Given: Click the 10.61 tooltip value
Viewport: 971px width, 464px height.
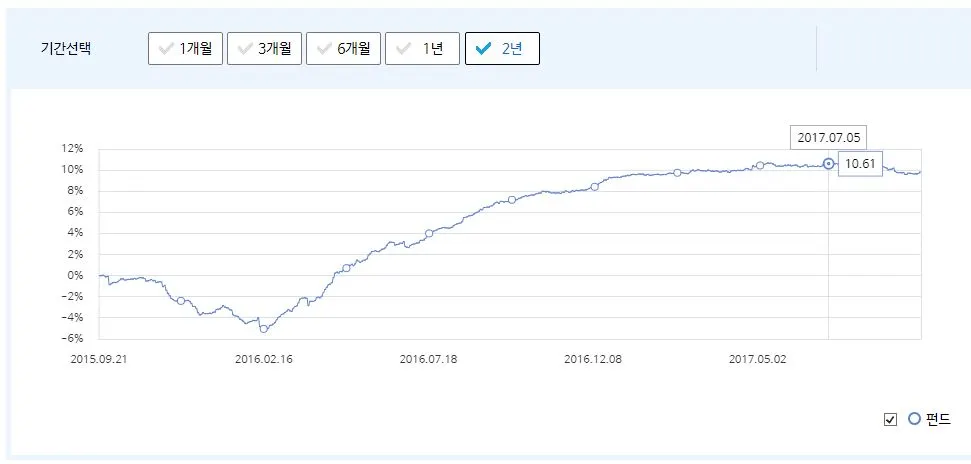Looking at the screenshot, I should pos(860,164).
